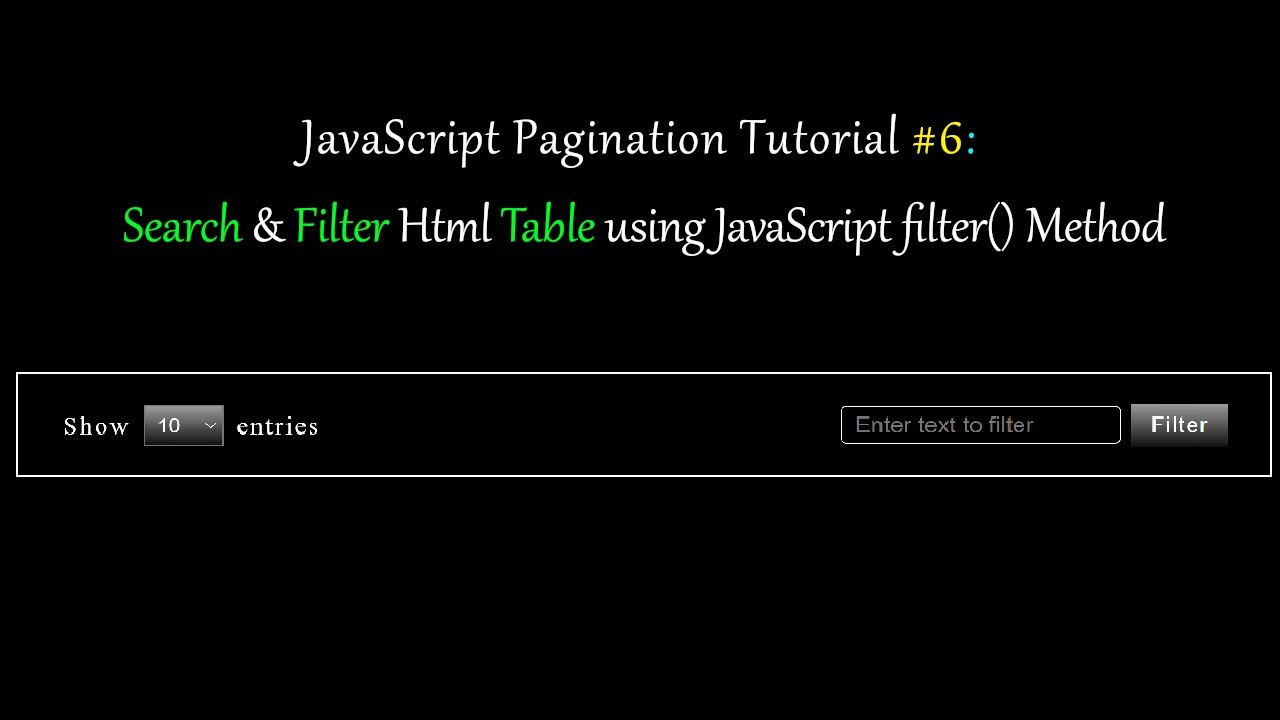Click the 'Enter text to filter' input field

(980, 425)
